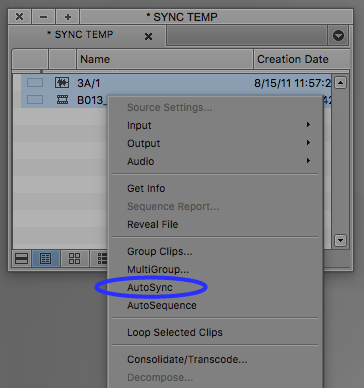
Task: Click the 3A/1 subclip icon
Action: click(62, 83)
